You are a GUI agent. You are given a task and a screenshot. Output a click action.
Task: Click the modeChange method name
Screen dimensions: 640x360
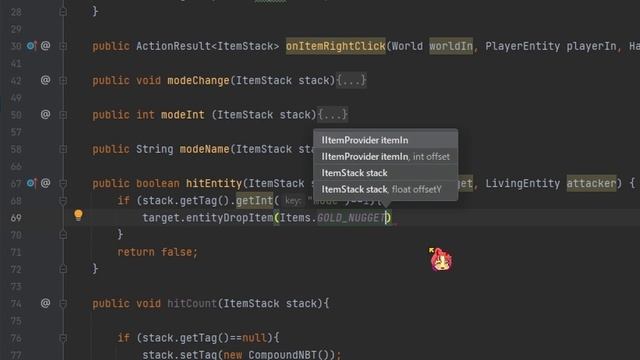[x=198, y=80]
